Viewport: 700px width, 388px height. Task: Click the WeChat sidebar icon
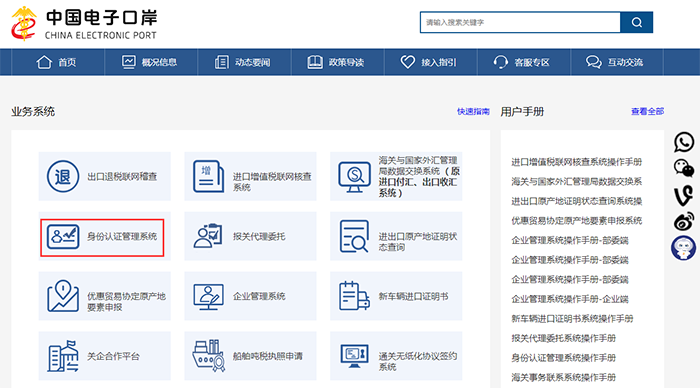coord(683,168)
